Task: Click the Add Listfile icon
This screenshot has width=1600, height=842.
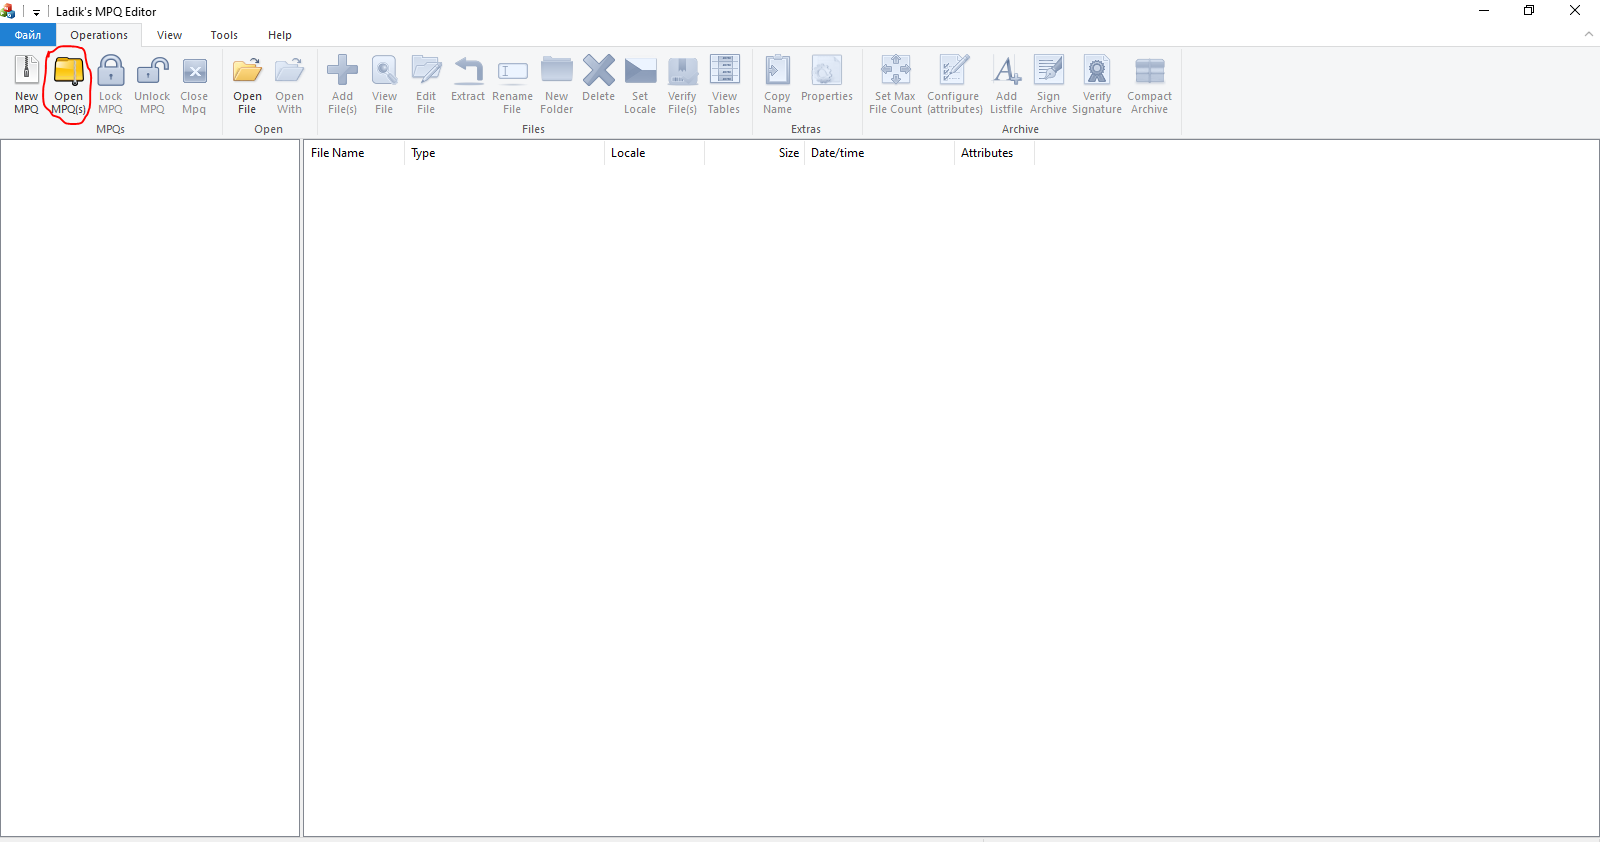Action: (1006, 71)
